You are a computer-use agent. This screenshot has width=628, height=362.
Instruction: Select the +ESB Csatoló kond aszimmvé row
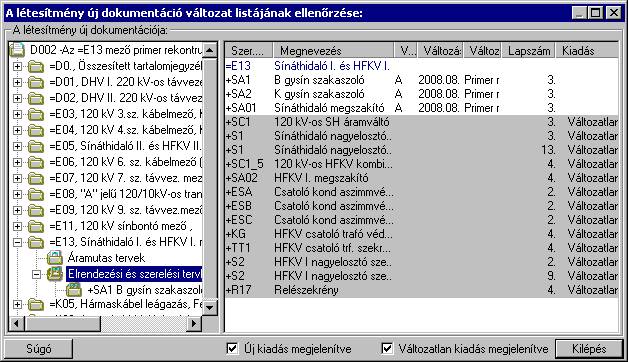(421, 206)
